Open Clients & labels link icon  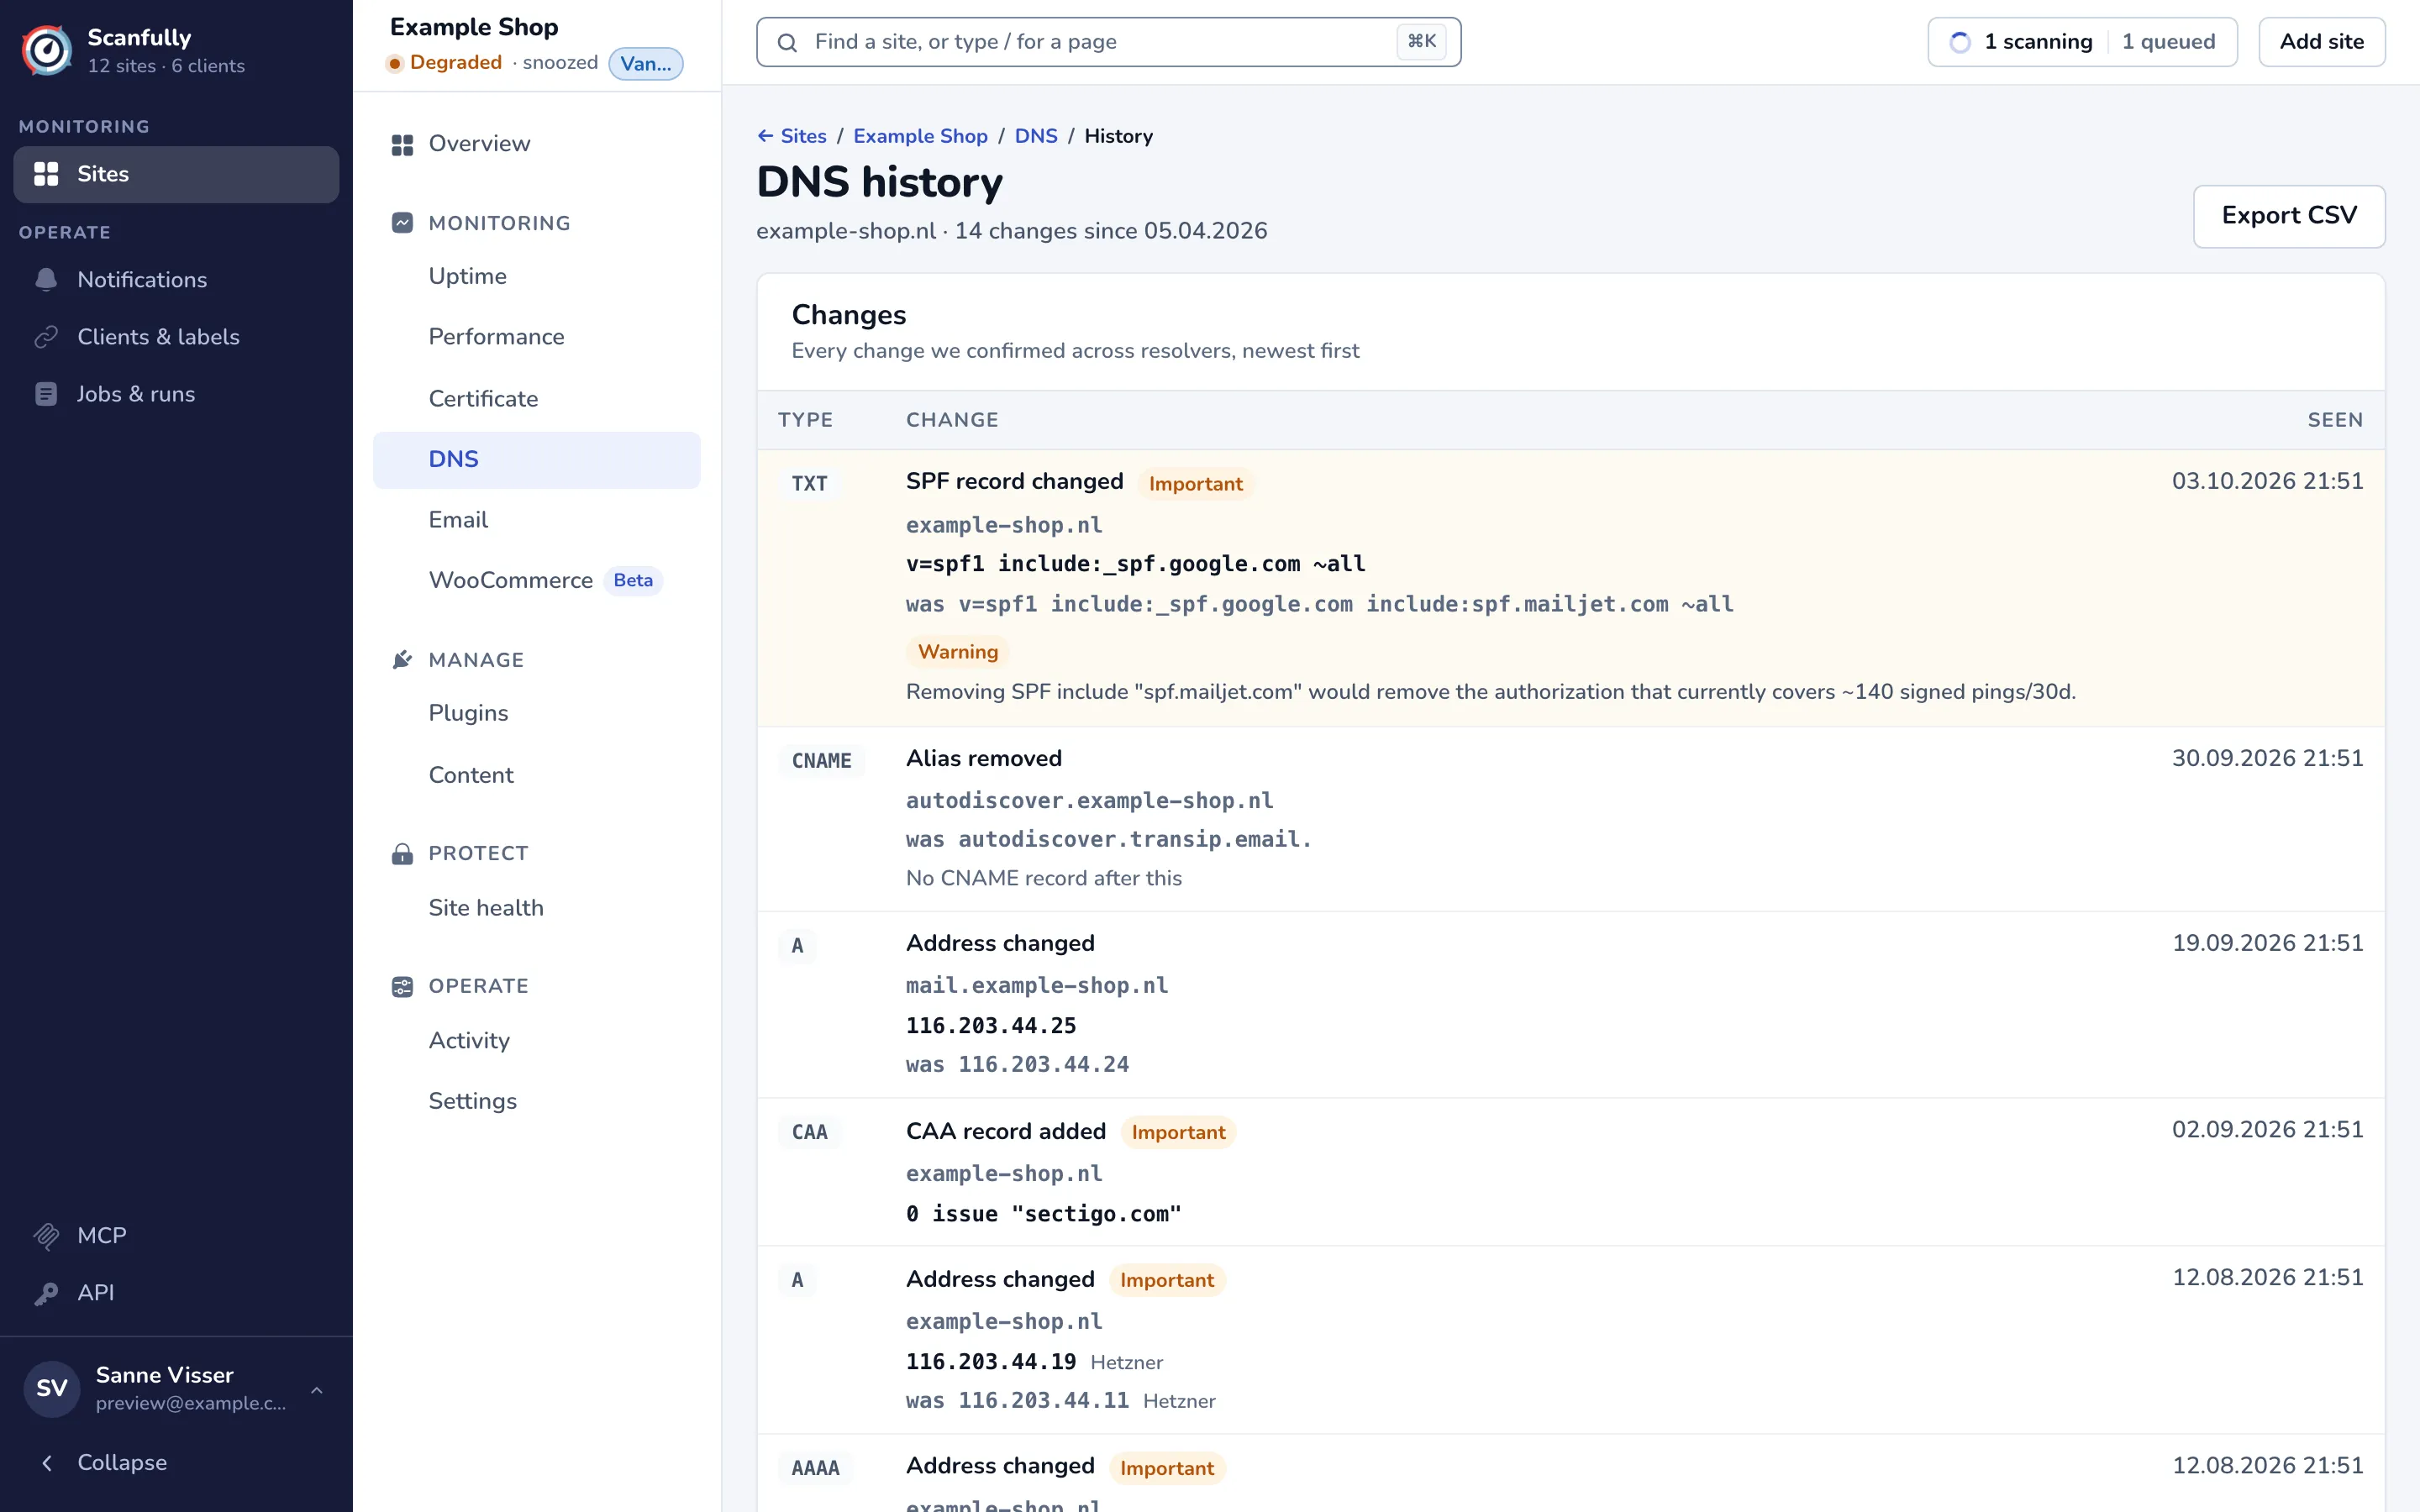point(46,337)
